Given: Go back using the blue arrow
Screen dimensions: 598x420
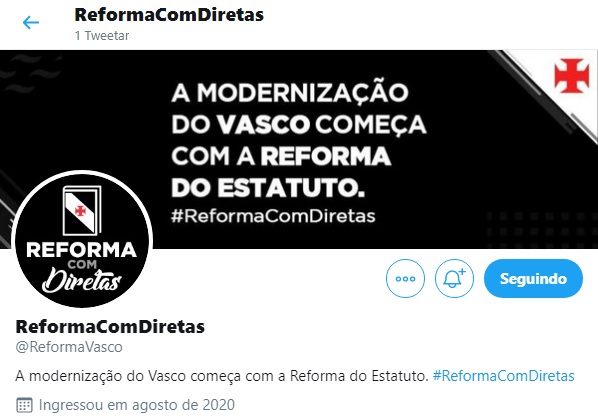Looking at the screenshot, I should 31,23.
